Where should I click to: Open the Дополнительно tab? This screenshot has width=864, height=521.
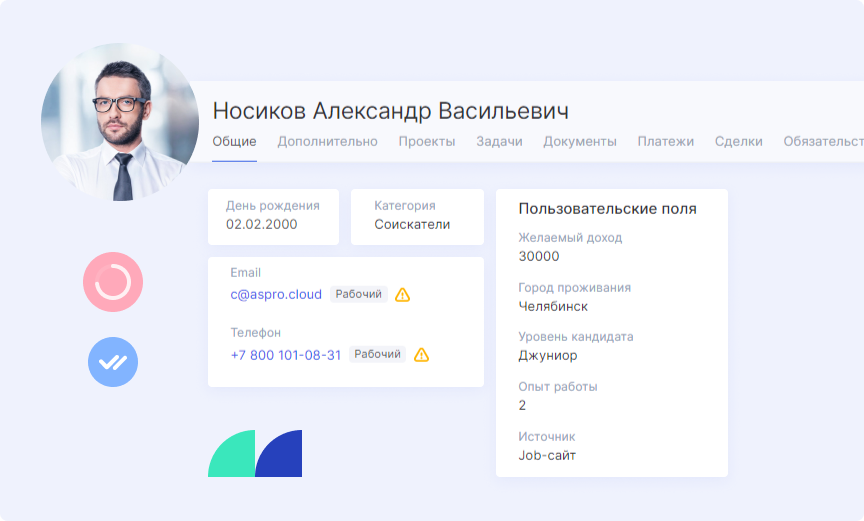(x=327, y=142)
